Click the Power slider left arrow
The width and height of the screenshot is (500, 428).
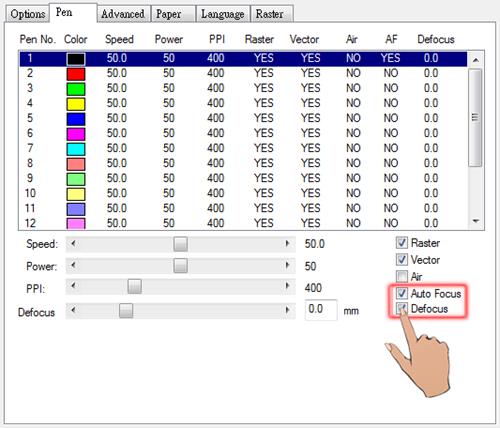[x=73, y=266]
